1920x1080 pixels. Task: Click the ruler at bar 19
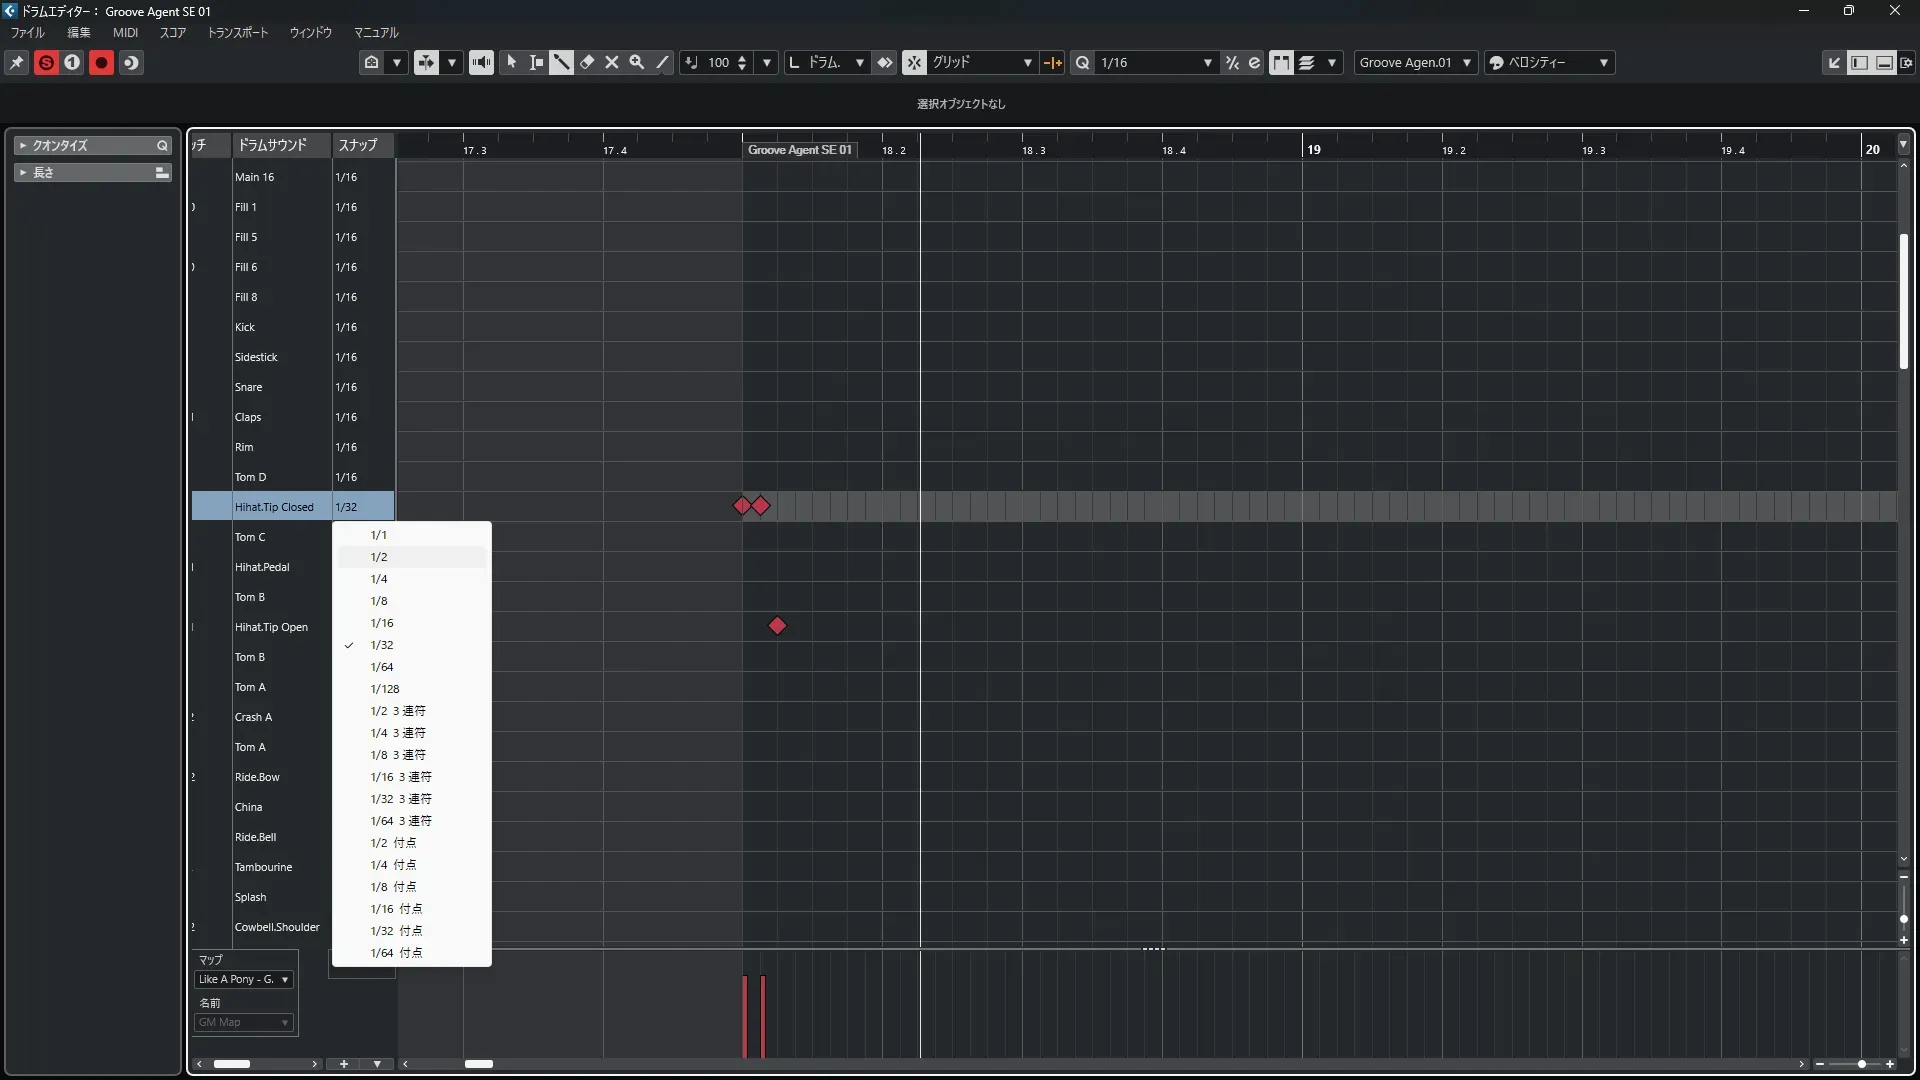pos(1303,148)
